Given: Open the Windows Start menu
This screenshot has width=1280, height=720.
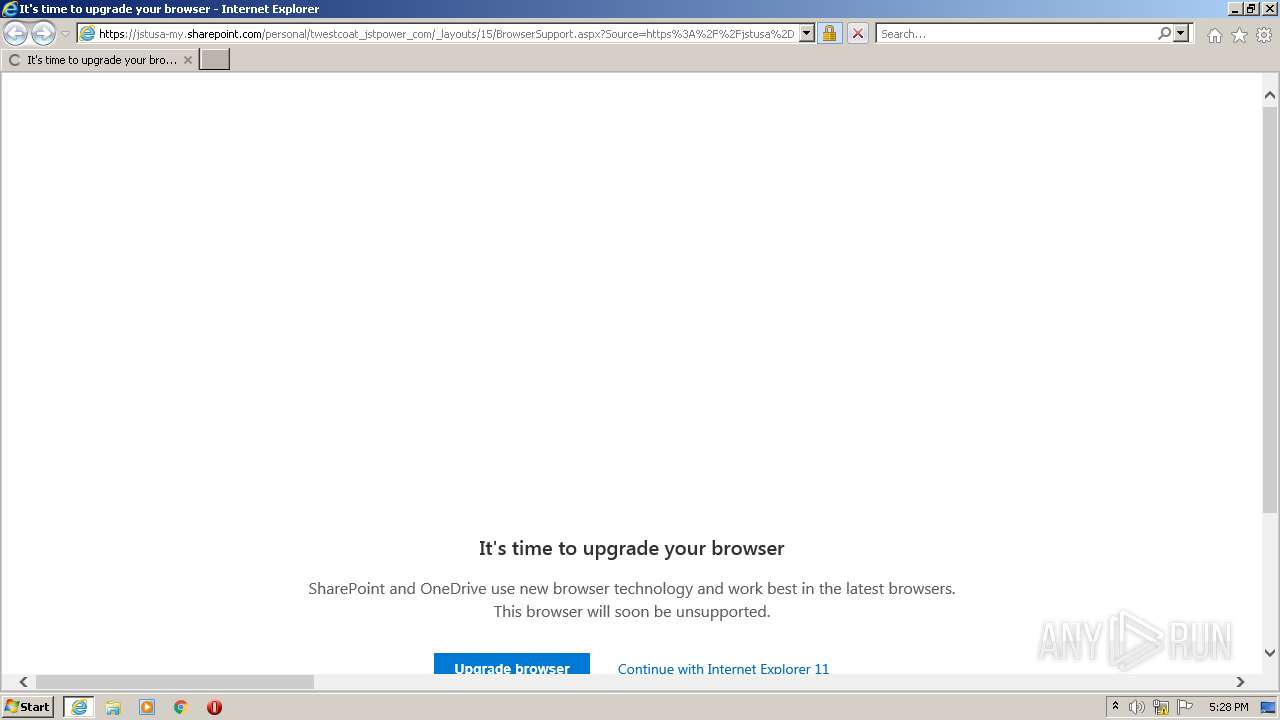Looking at the screenshot, I should click(x=27, y=707).
